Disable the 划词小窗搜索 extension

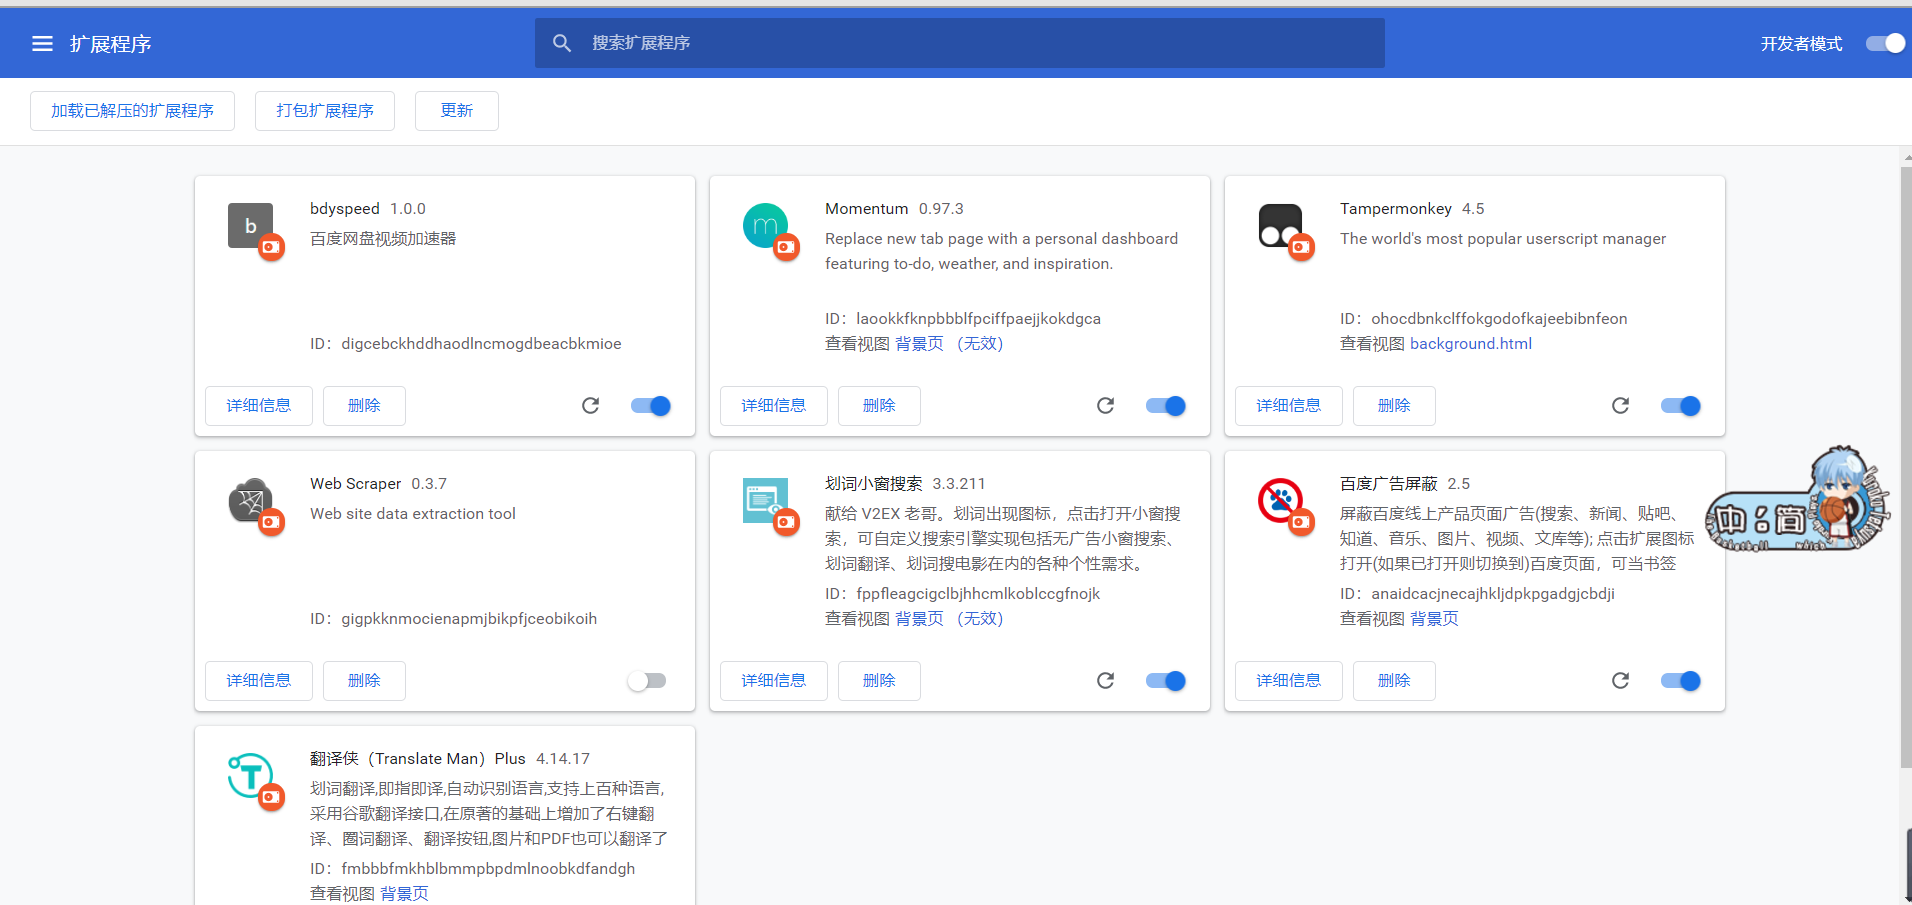coord(1166,680)
